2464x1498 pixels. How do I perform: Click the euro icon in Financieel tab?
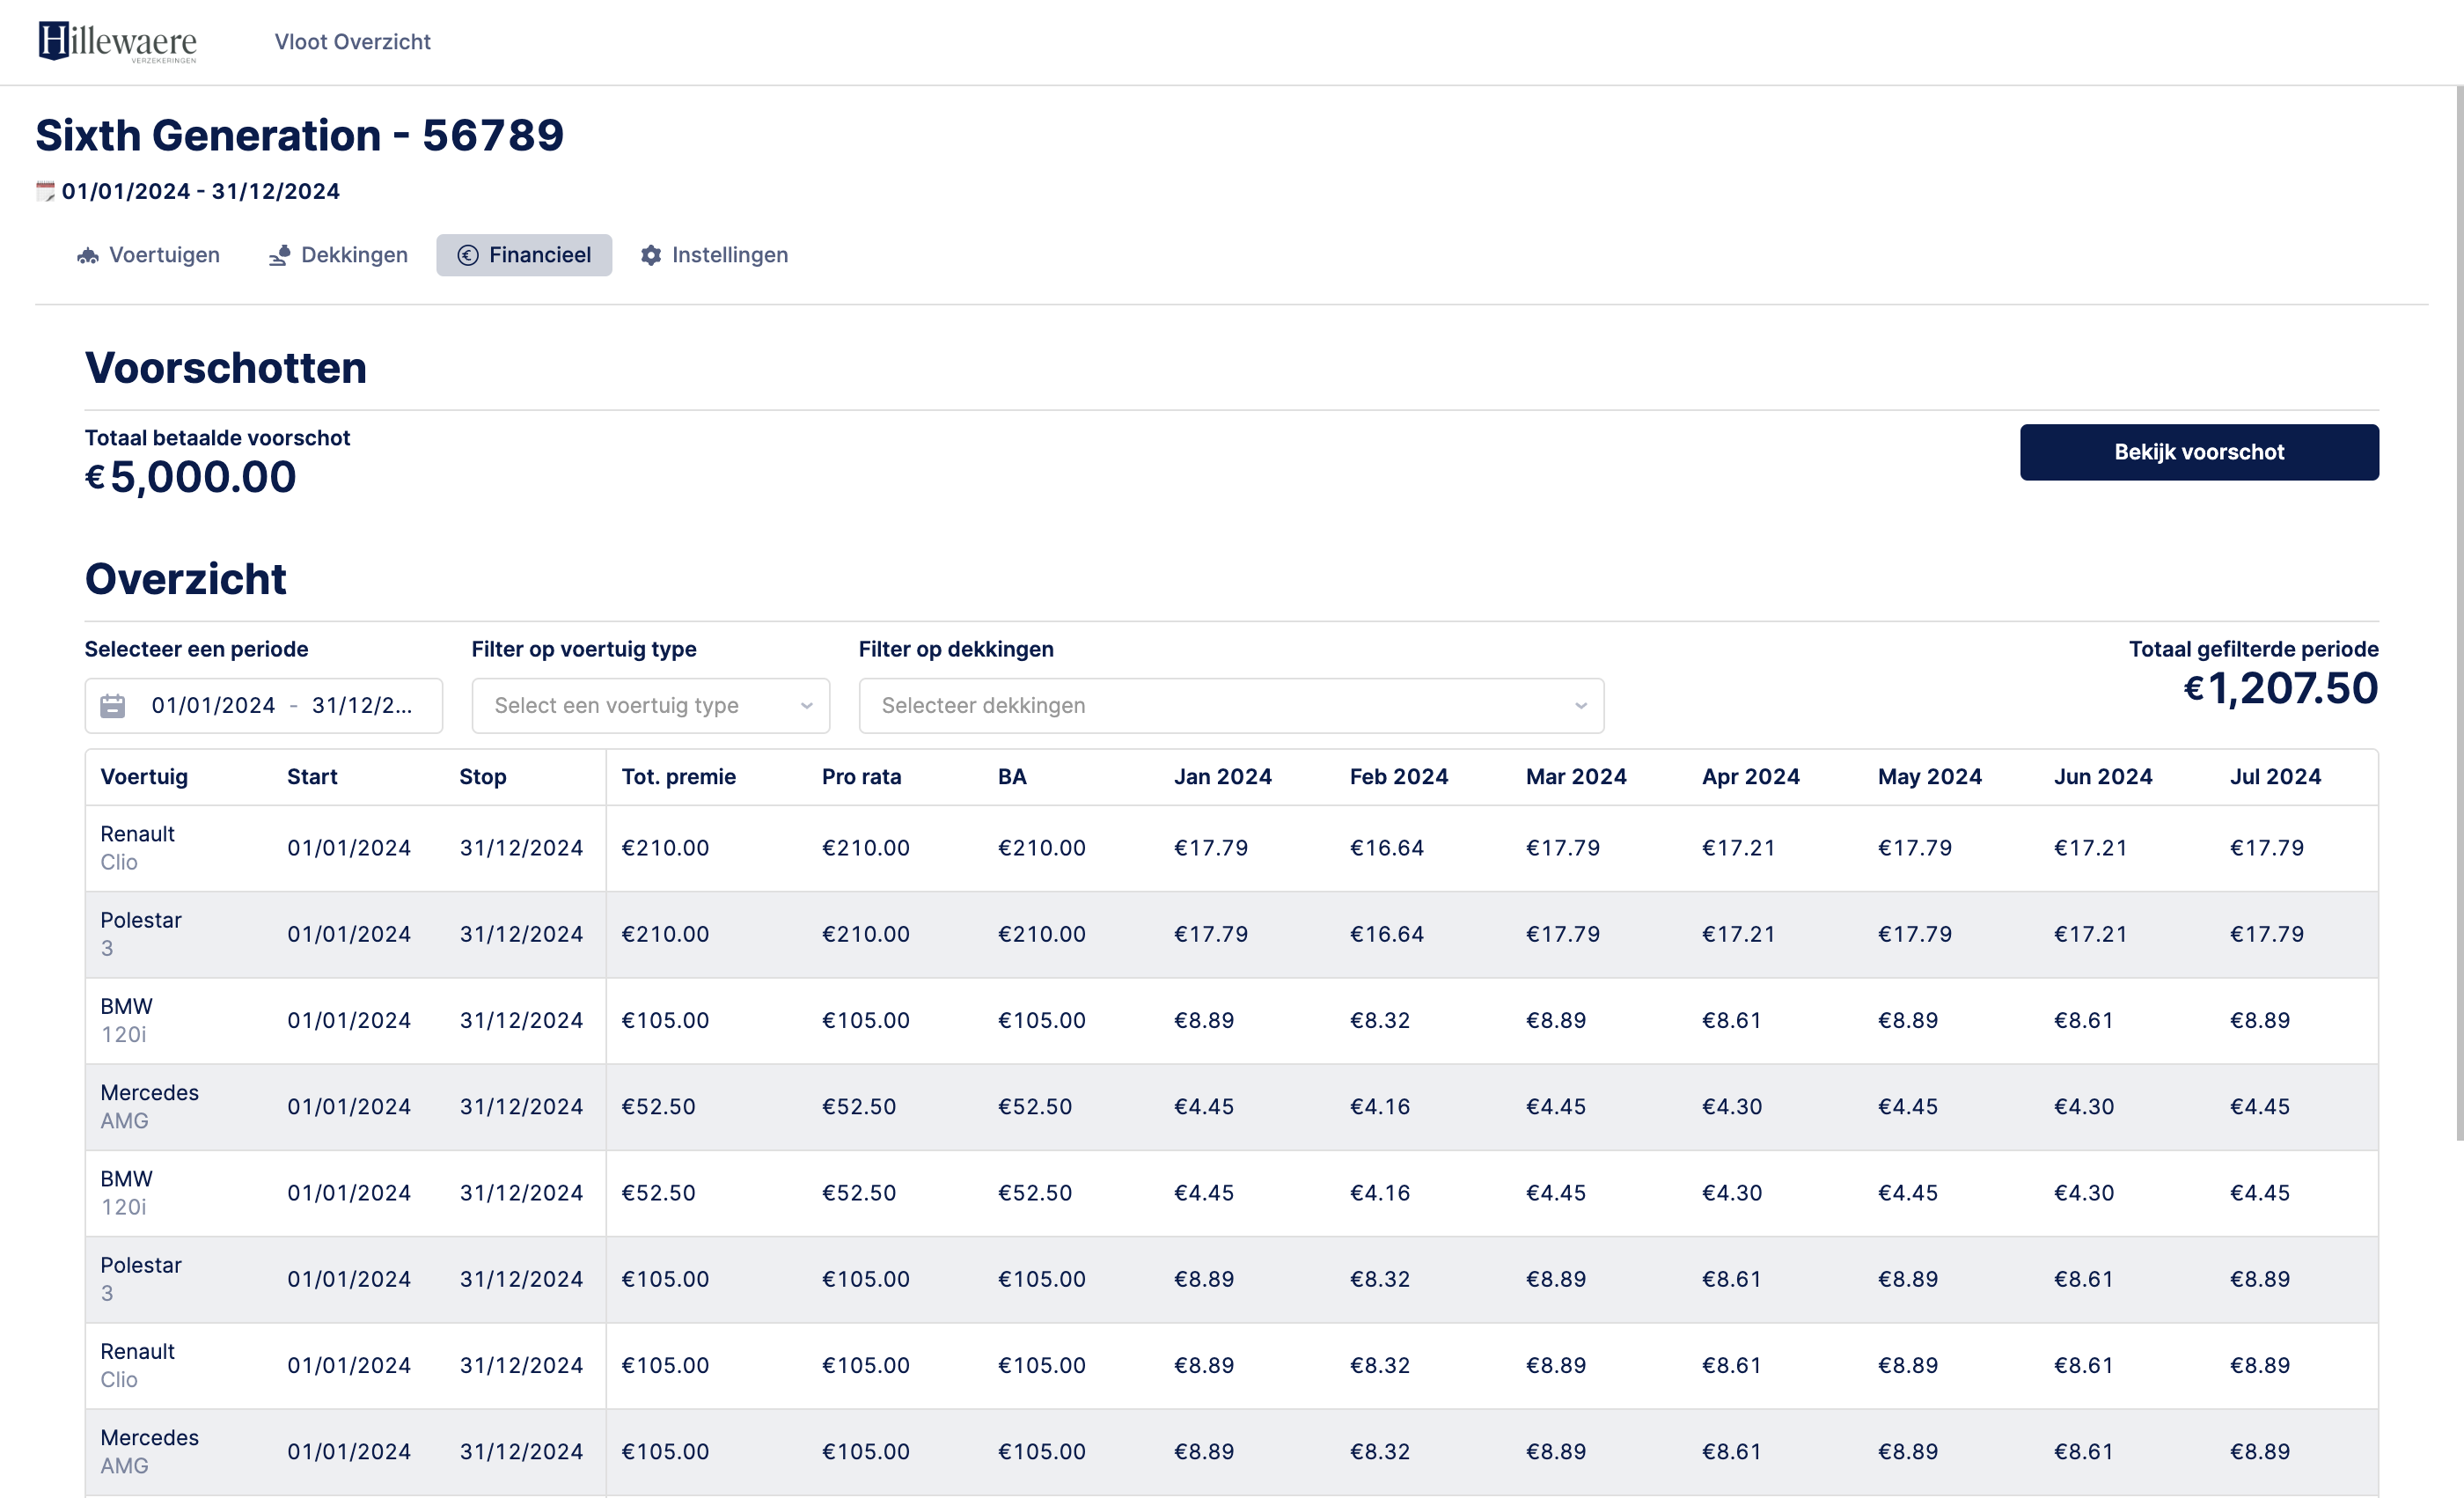click(467, 256)
